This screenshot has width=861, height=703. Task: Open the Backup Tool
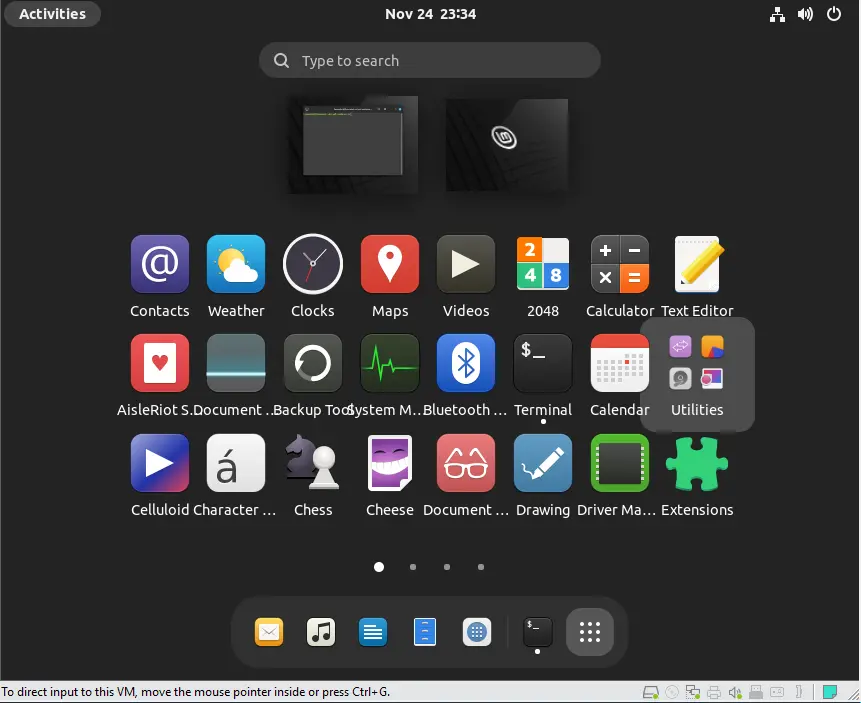point(313,363)
